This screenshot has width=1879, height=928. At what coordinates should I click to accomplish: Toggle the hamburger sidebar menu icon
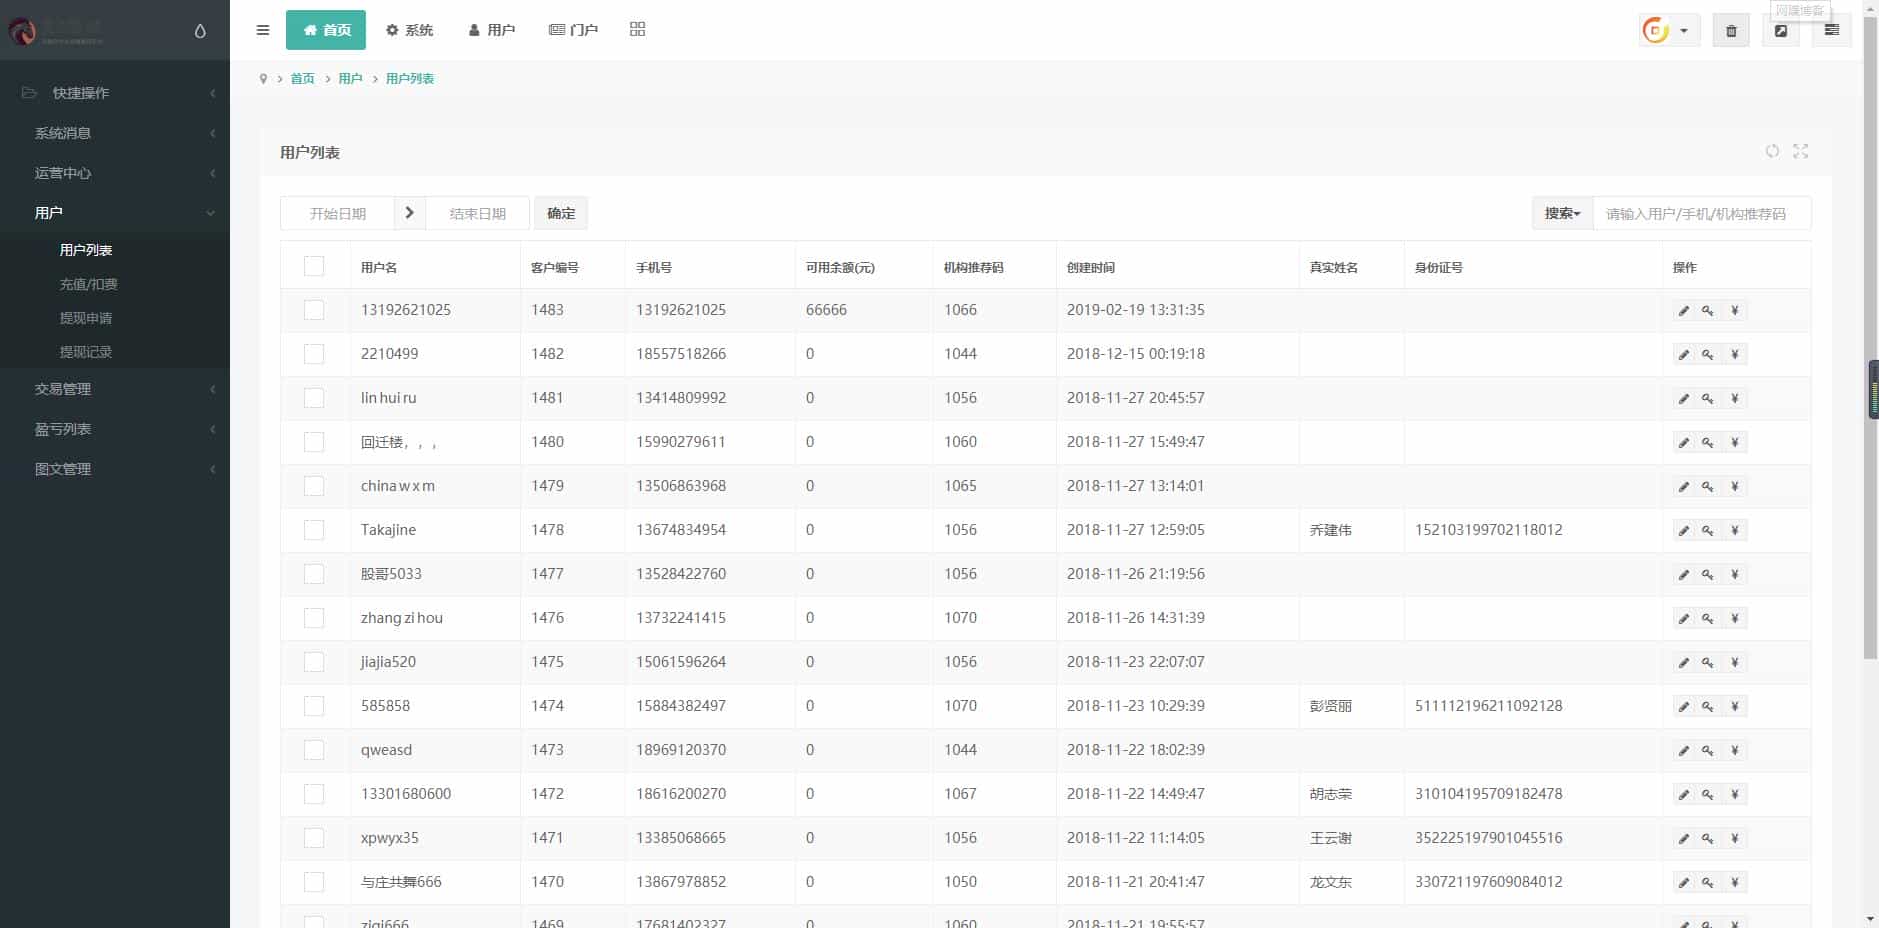263,30
